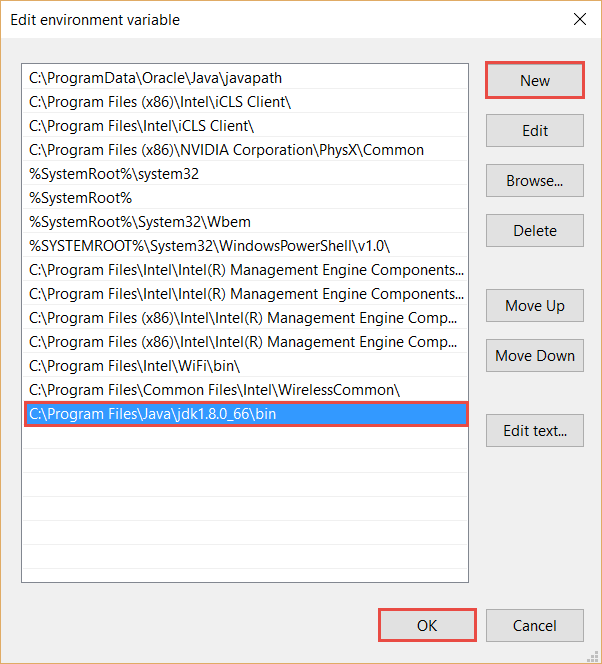Select the NVIDIA Corporation\PhysX\Common path
The image size is (602, 664).
point(245,149)
